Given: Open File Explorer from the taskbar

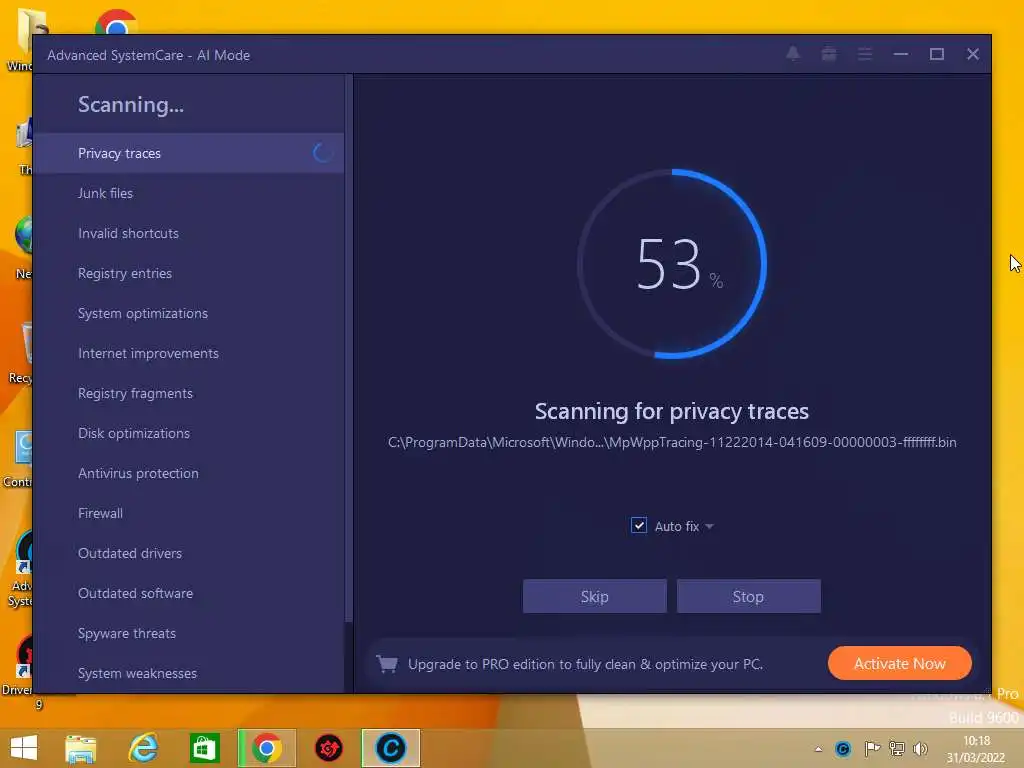Looking at the screenshot, I should [81, 748].
